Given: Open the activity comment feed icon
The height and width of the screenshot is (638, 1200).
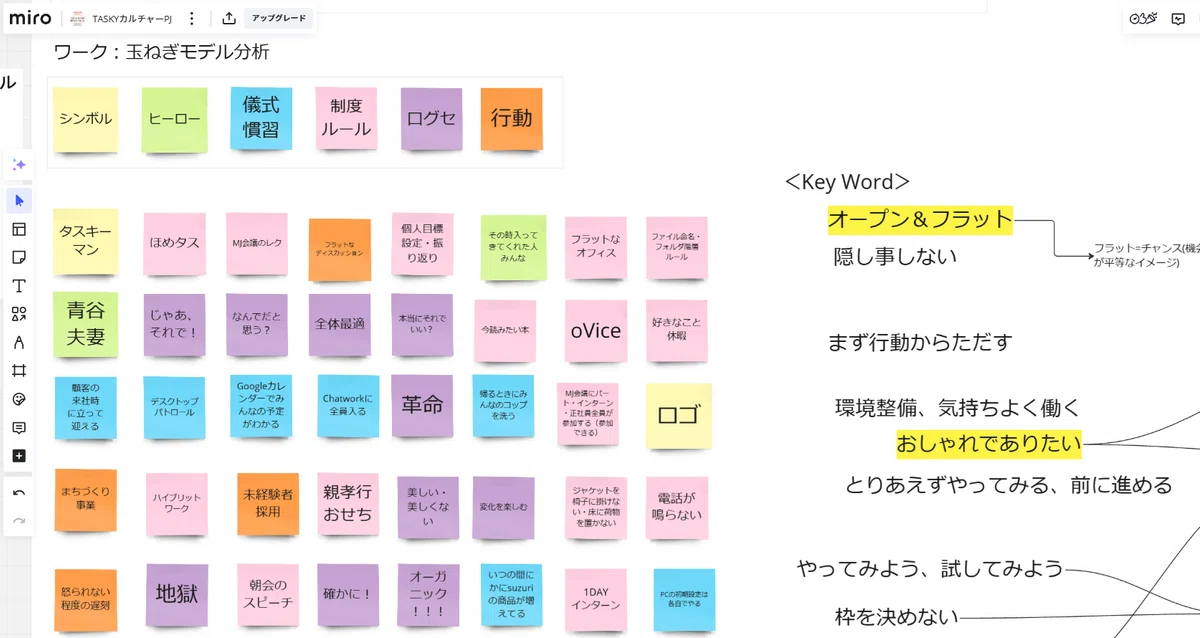Looking at the screenshot, I should (1179, 18).
